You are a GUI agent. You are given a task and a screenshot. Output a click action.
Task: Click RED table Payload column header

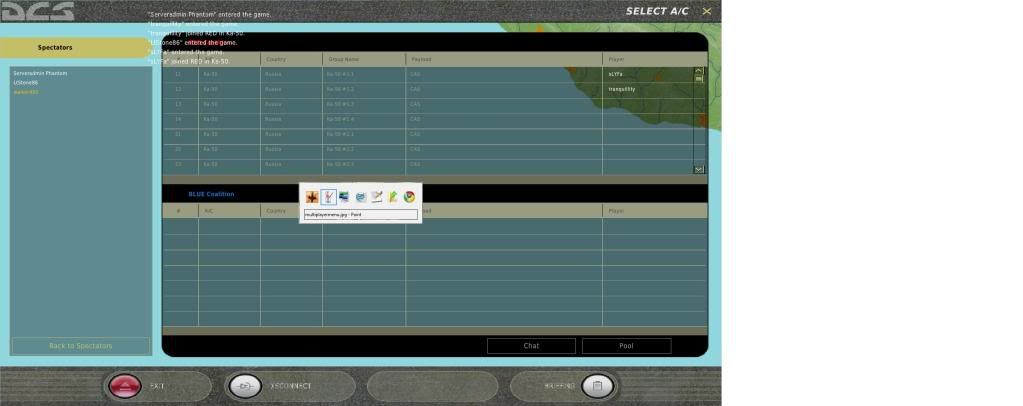point(503,59)
